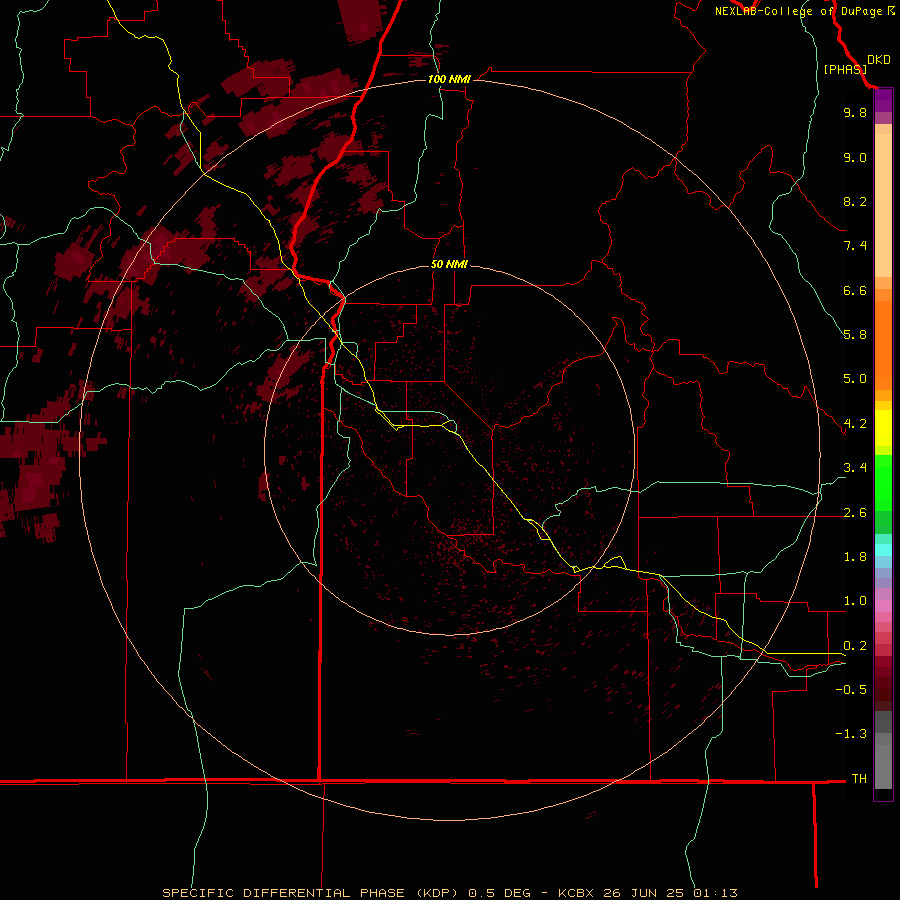Image resolution: width=900 pixels, height=900 pixels.
Task: Click the 'TH' threshold label on the scale
Action: click(x=859, y=779)
